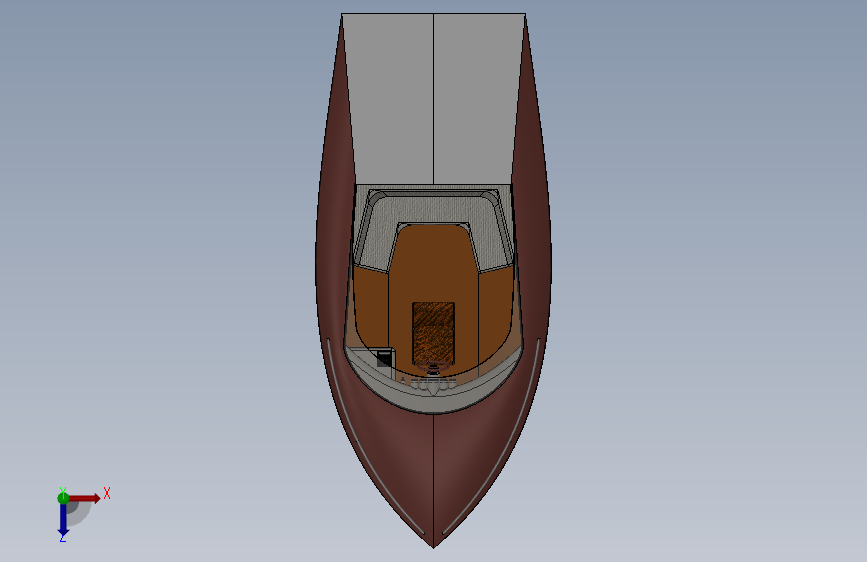Click the red X axis arrow of the triad

point(84,498)
